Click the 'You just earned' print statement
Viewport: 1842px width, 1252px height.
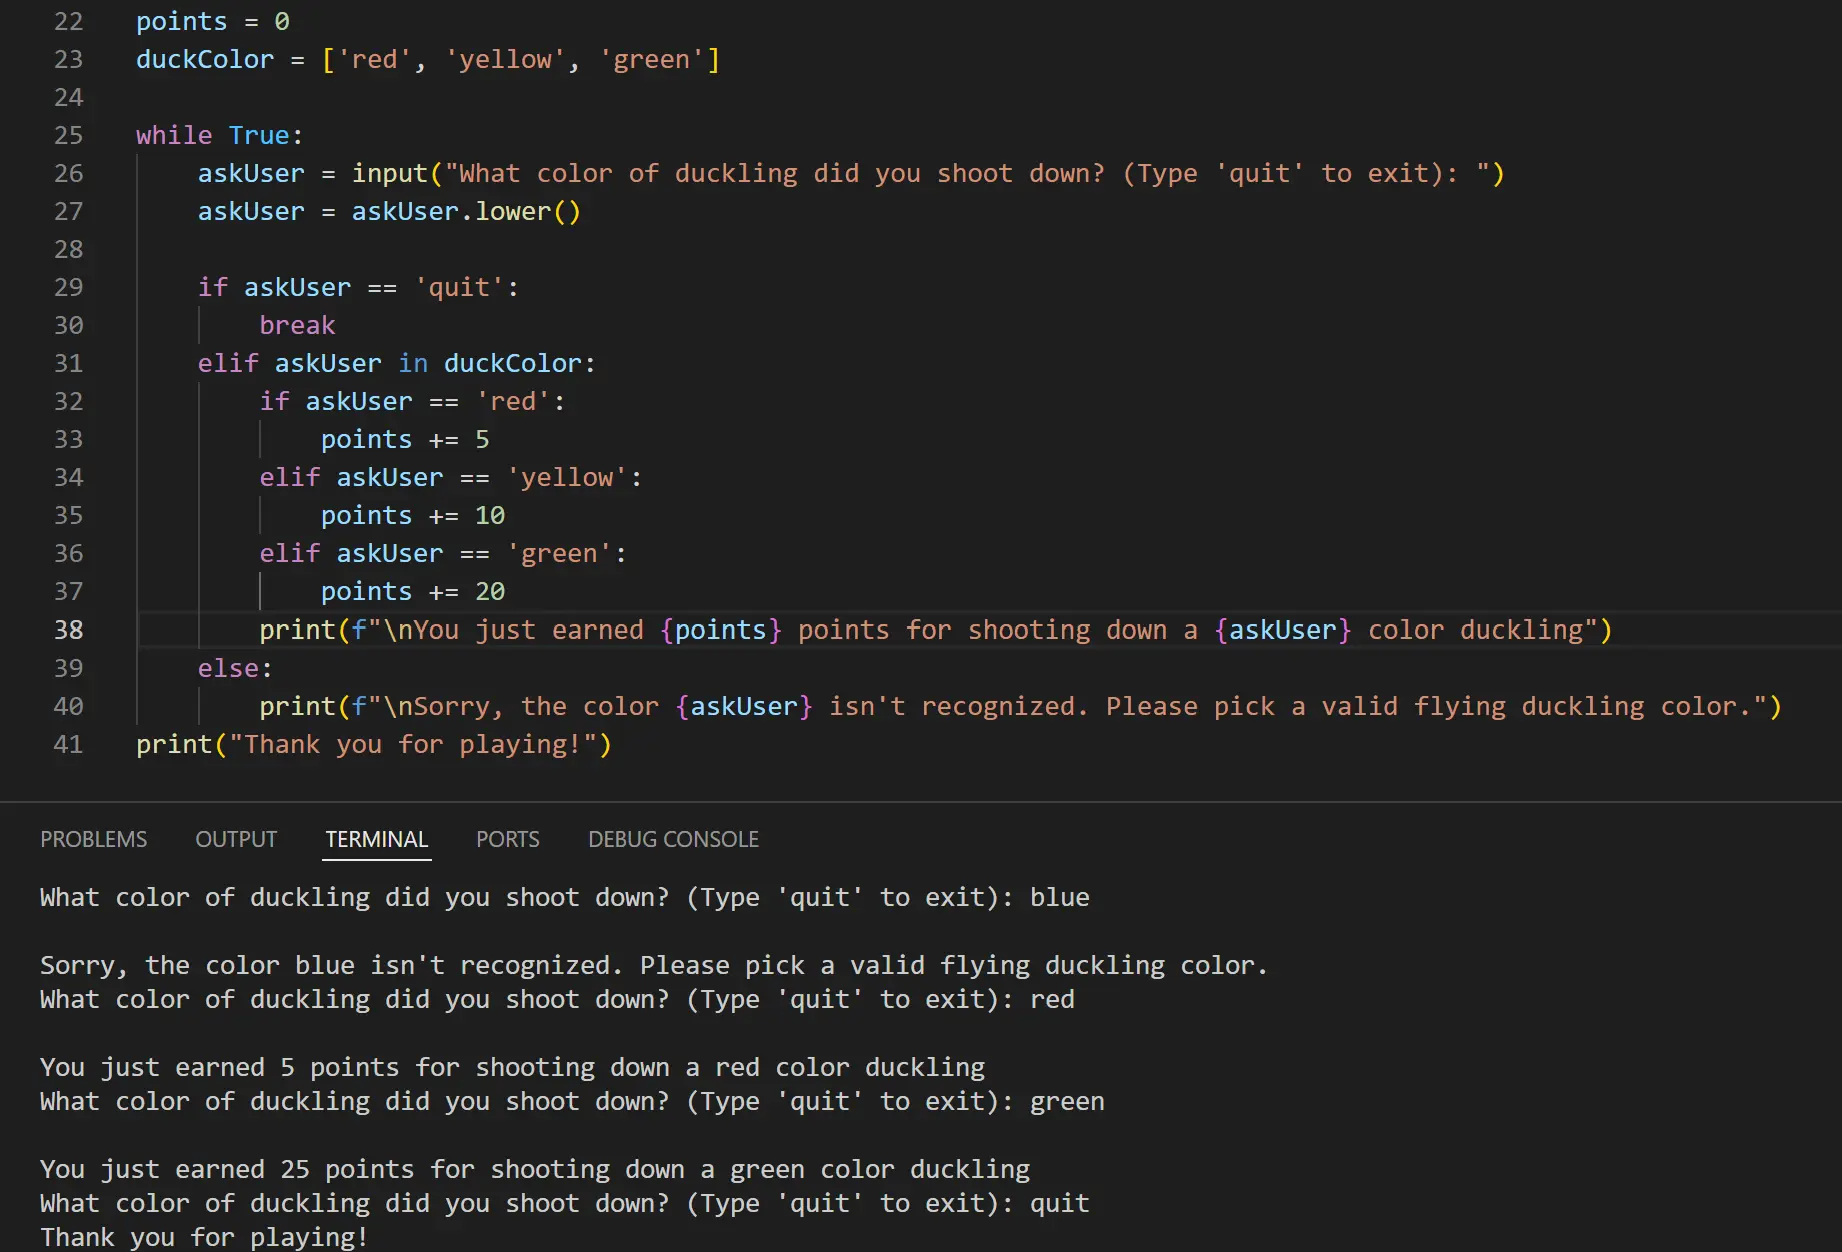click(936, 630)
